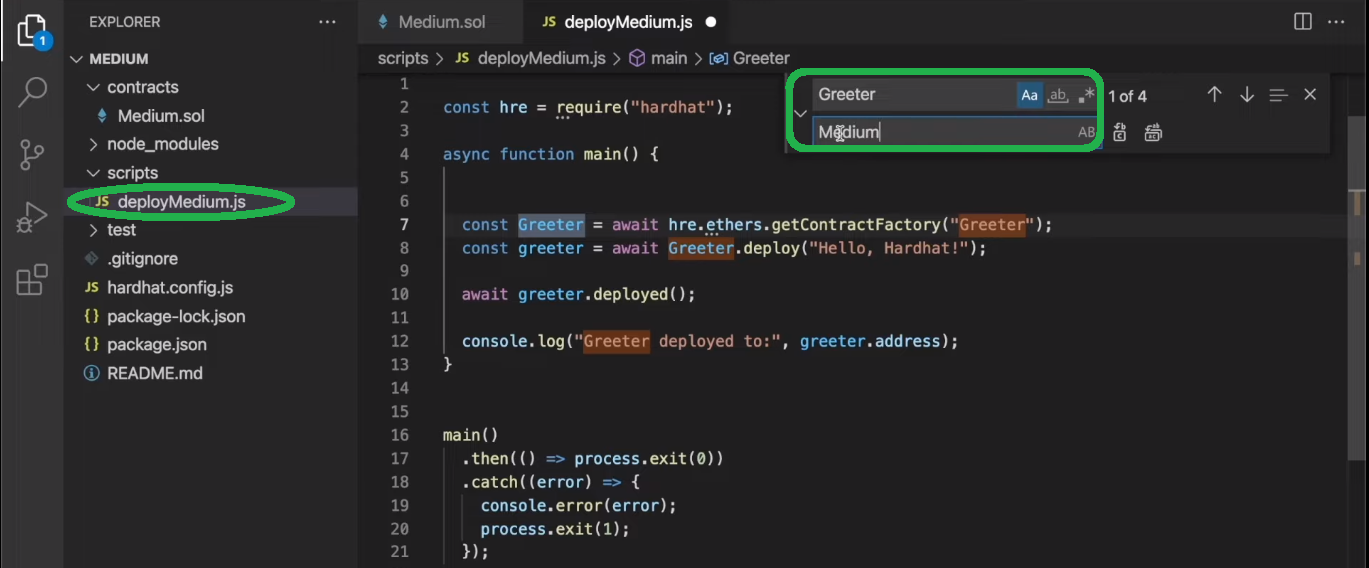Click the '1 of 4' match counter
Image resolution: width=1369 pixels, height=568 pixels.
click(1127, 96)
